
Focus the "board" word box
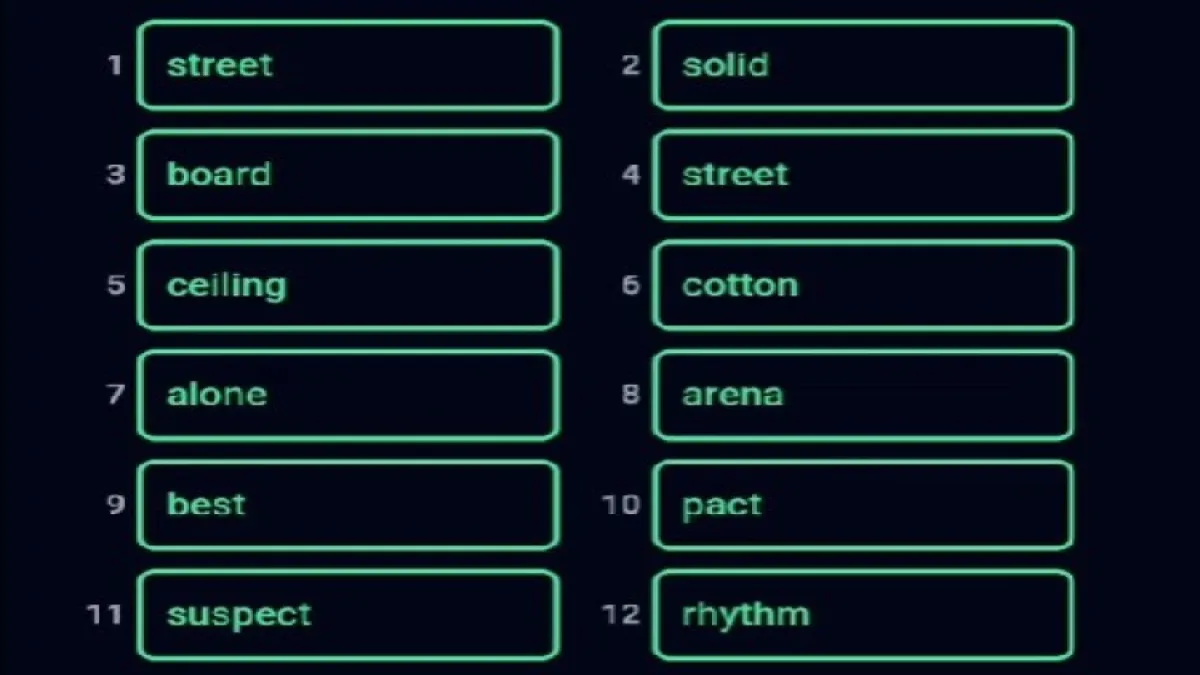pyautogui.click(x=347, y=175)
